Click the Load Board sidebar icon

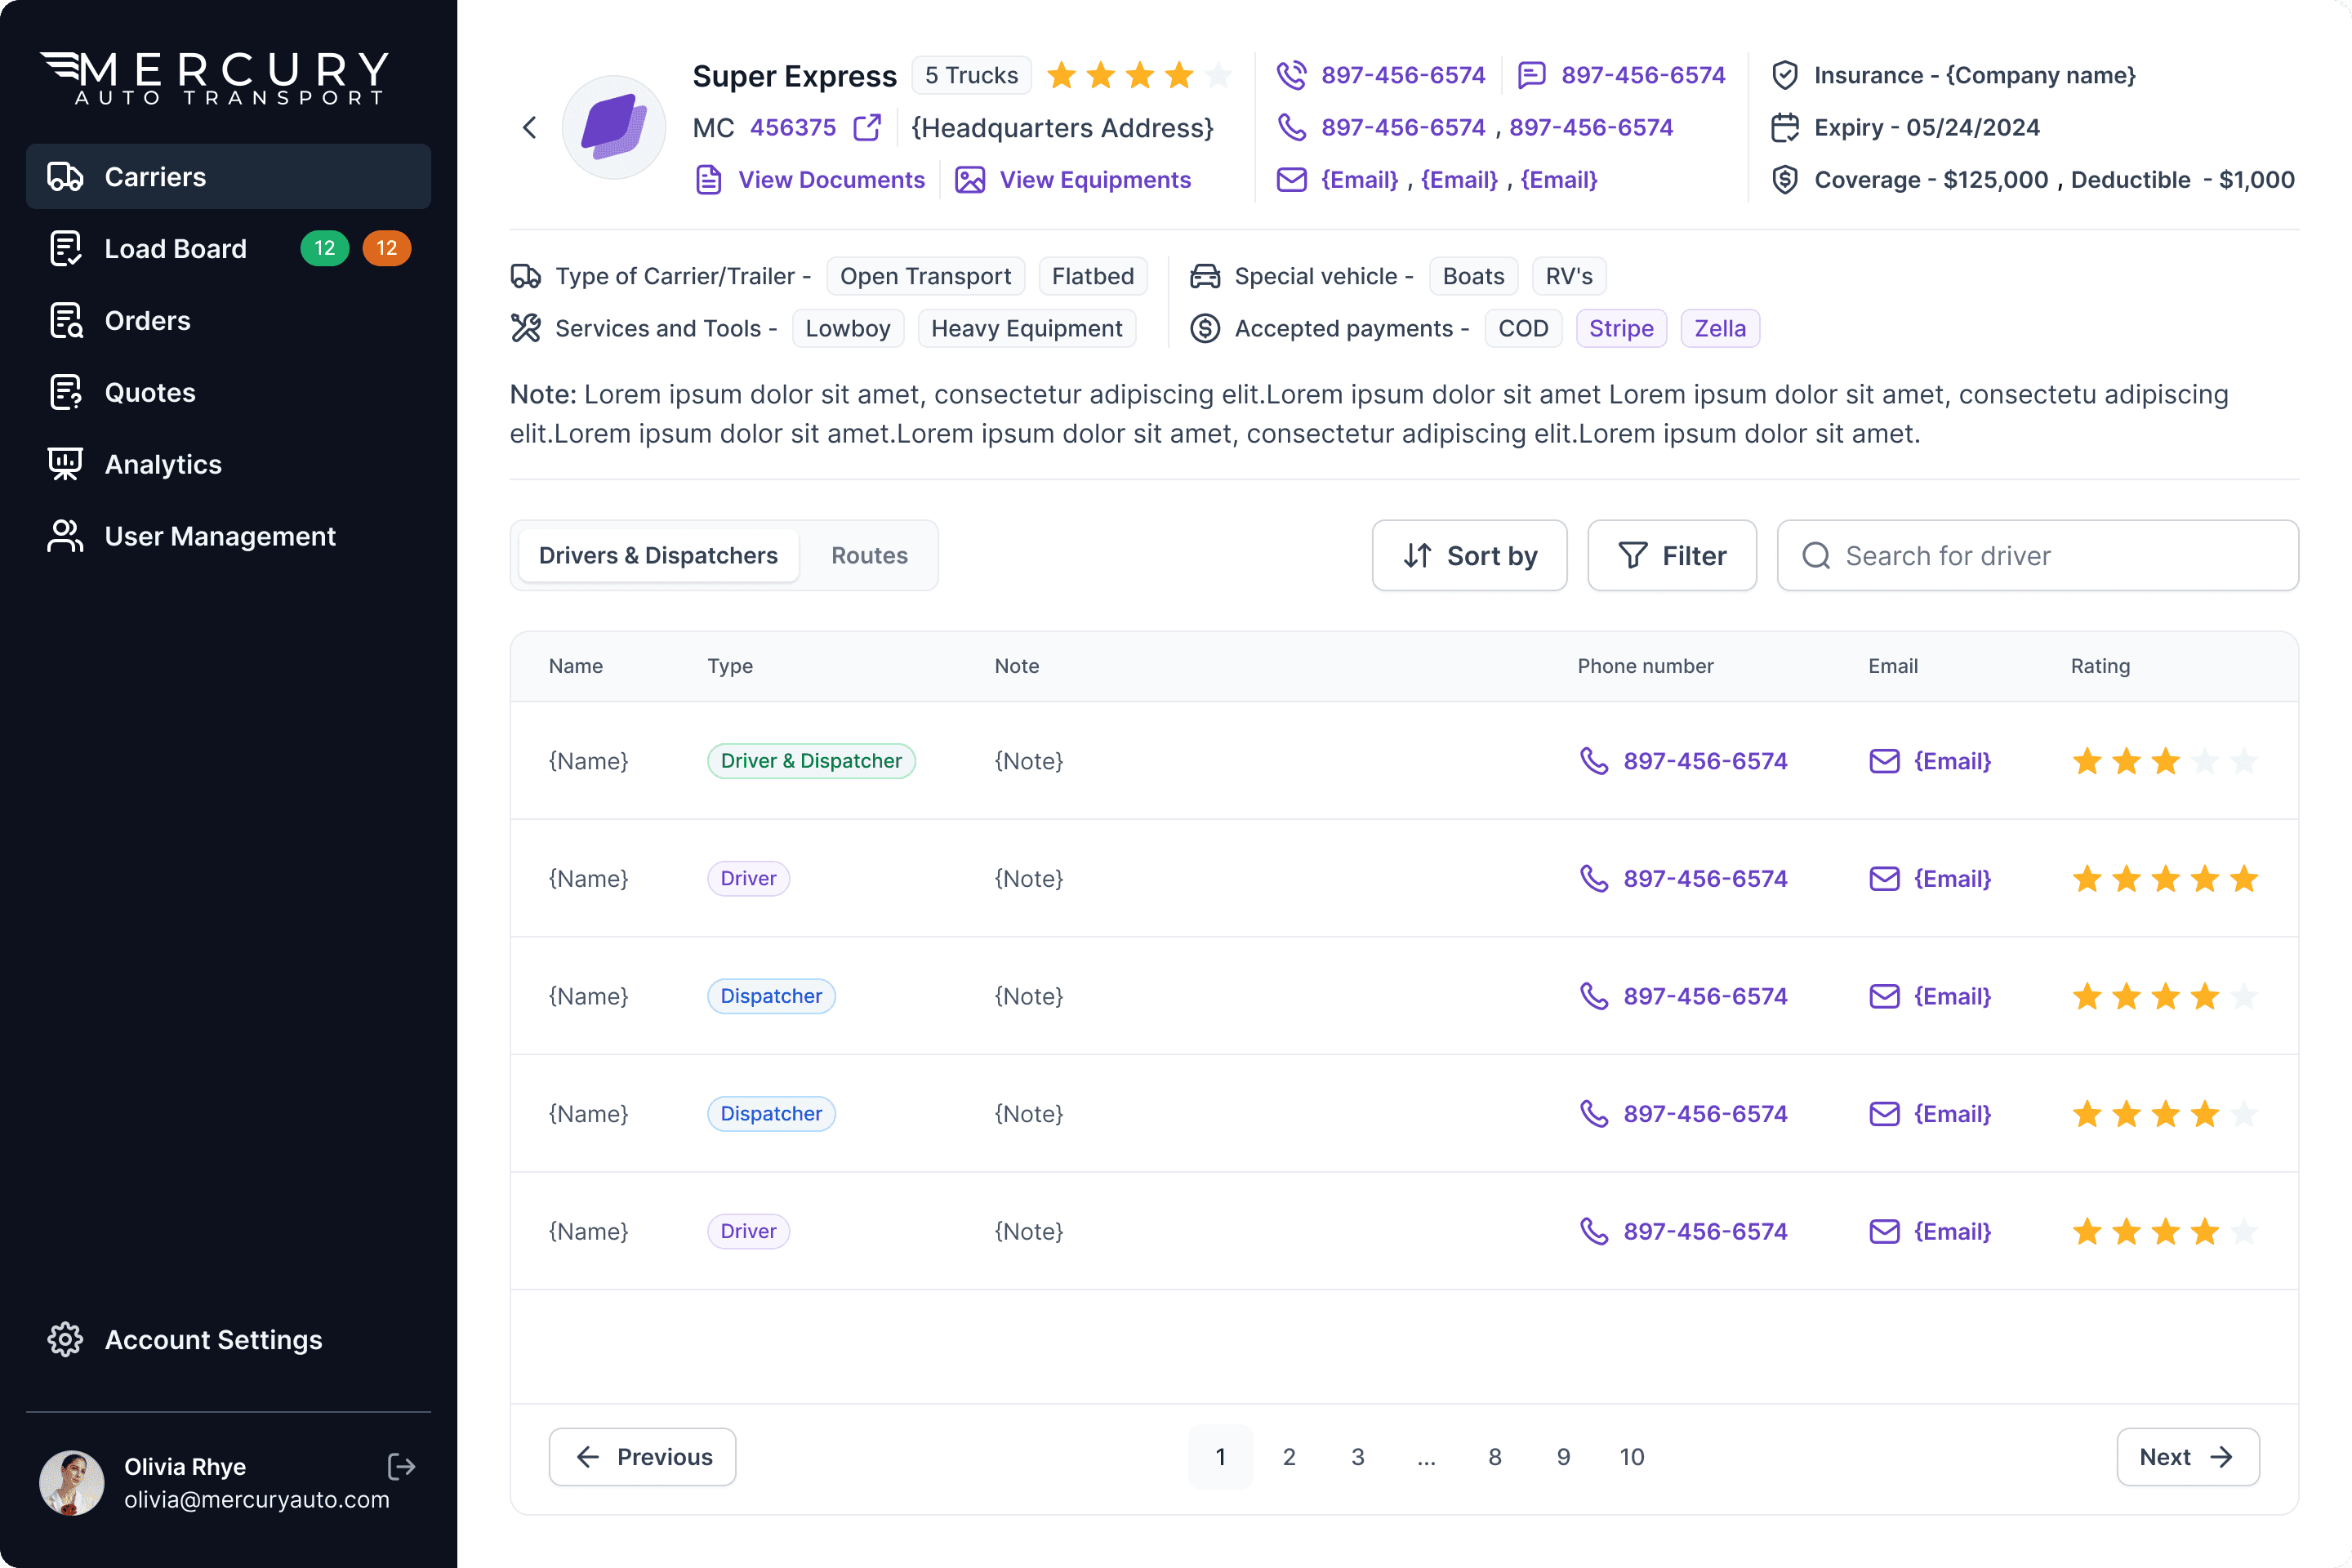tap(66, 248)
